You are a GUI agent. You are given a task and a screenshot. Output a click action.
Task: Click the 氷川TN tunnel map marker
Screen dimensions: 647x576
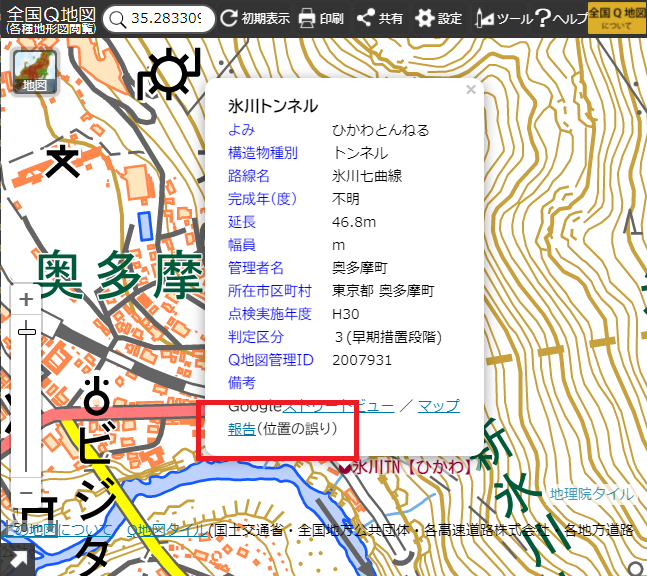[346, 467]
